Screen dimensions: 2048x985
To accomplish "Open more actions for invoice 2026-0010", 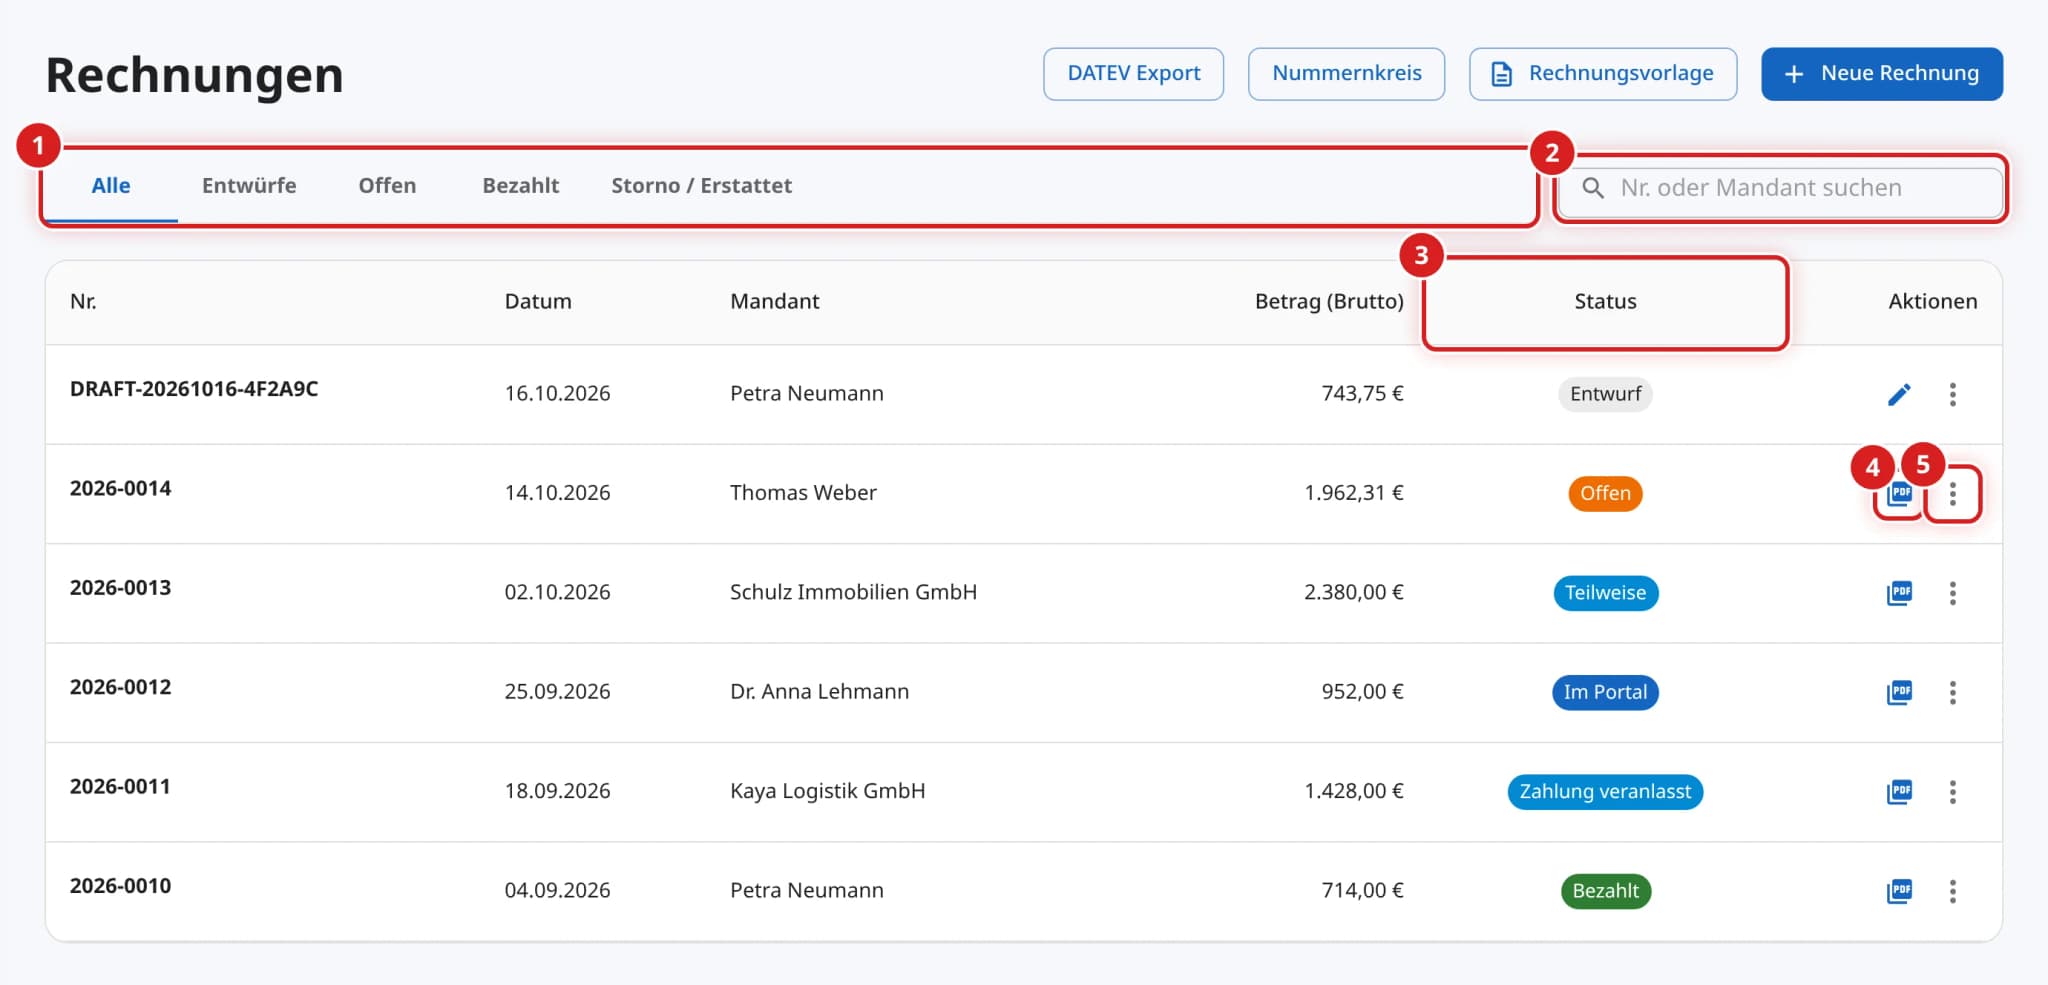I will [x=1952, y=891].
